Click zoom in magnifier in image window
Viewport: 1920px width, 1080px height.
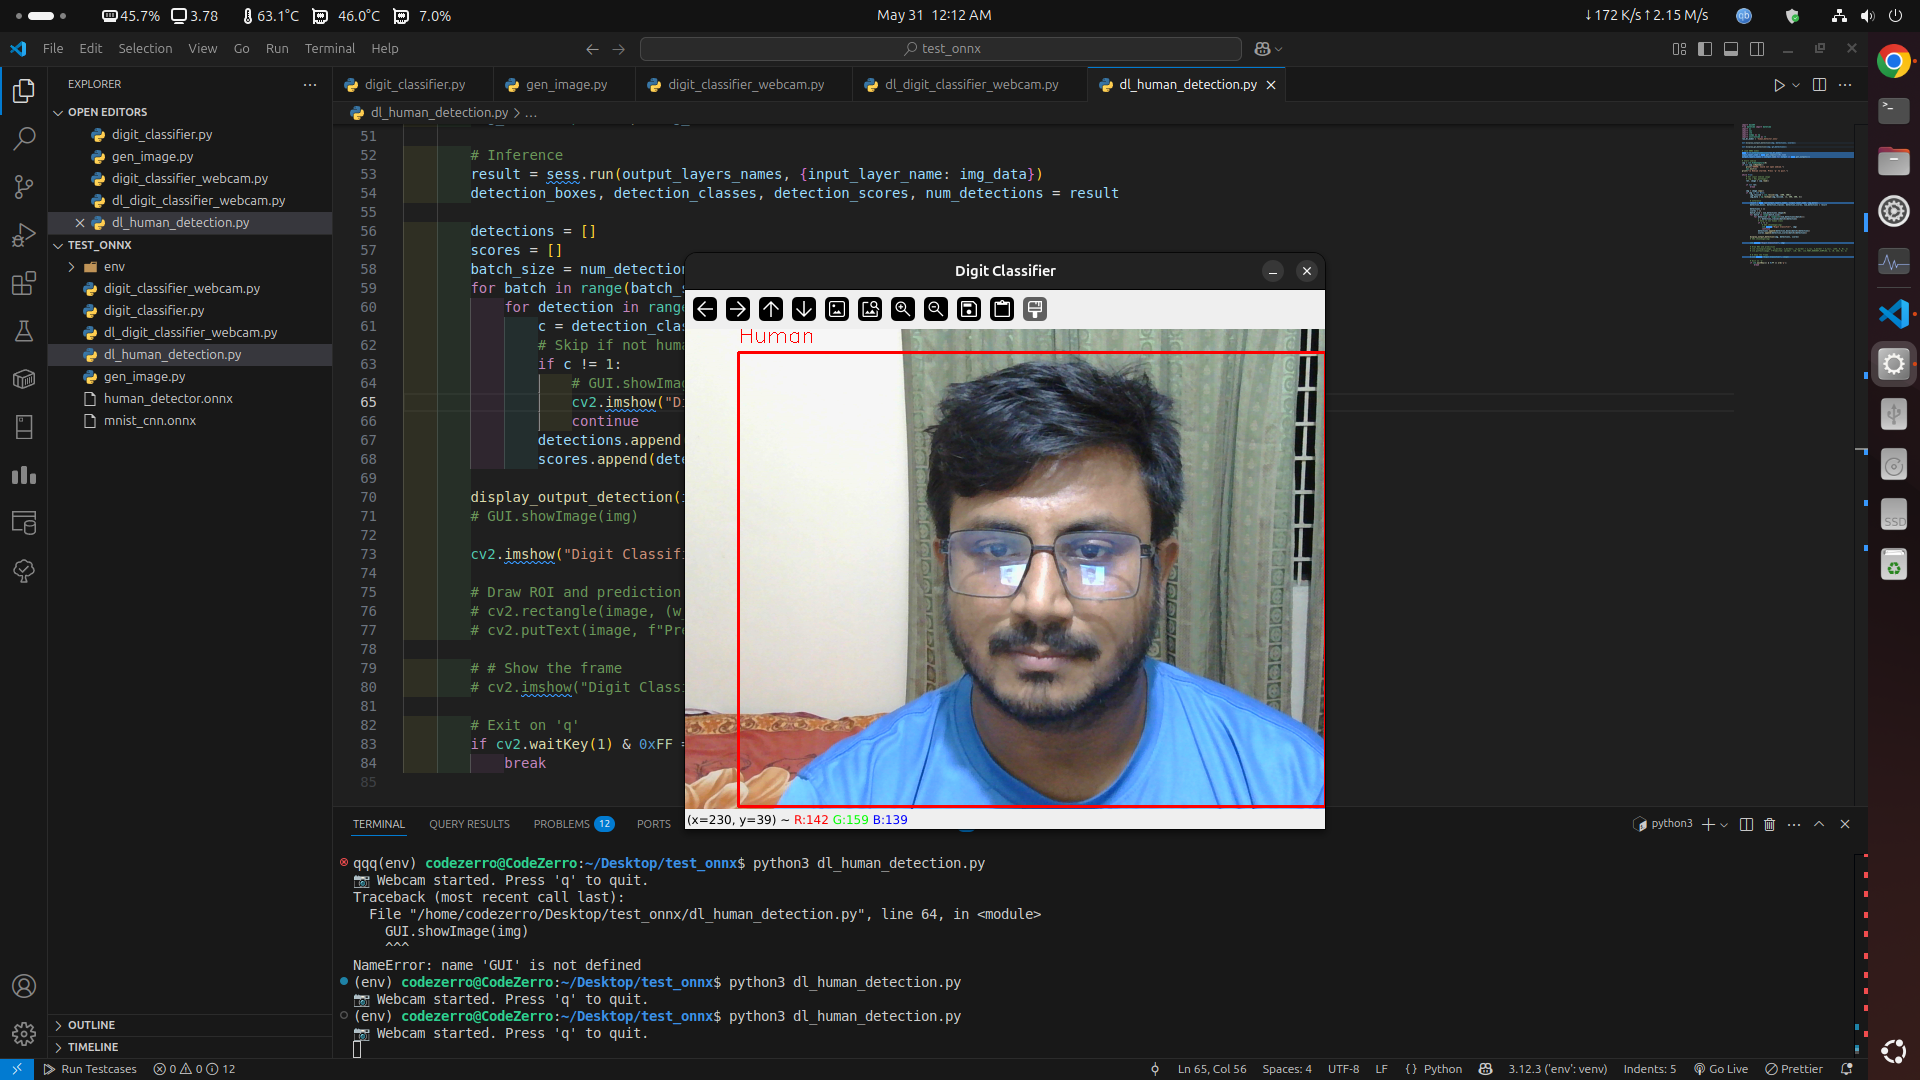pyautogui.click(x=903, y=309)
